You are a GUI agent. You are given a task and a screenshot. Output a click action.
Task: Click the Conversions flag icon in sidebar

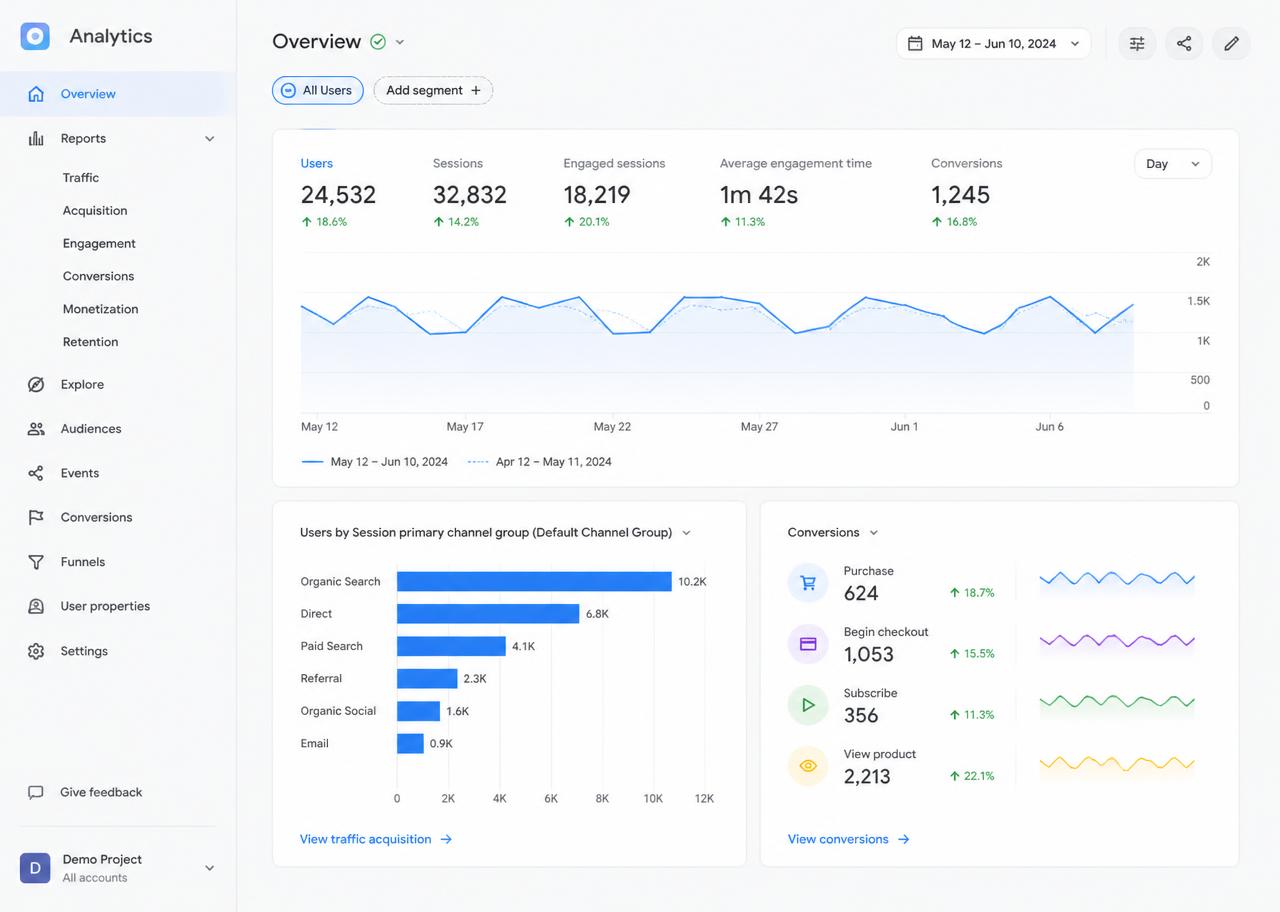[36, 518]
